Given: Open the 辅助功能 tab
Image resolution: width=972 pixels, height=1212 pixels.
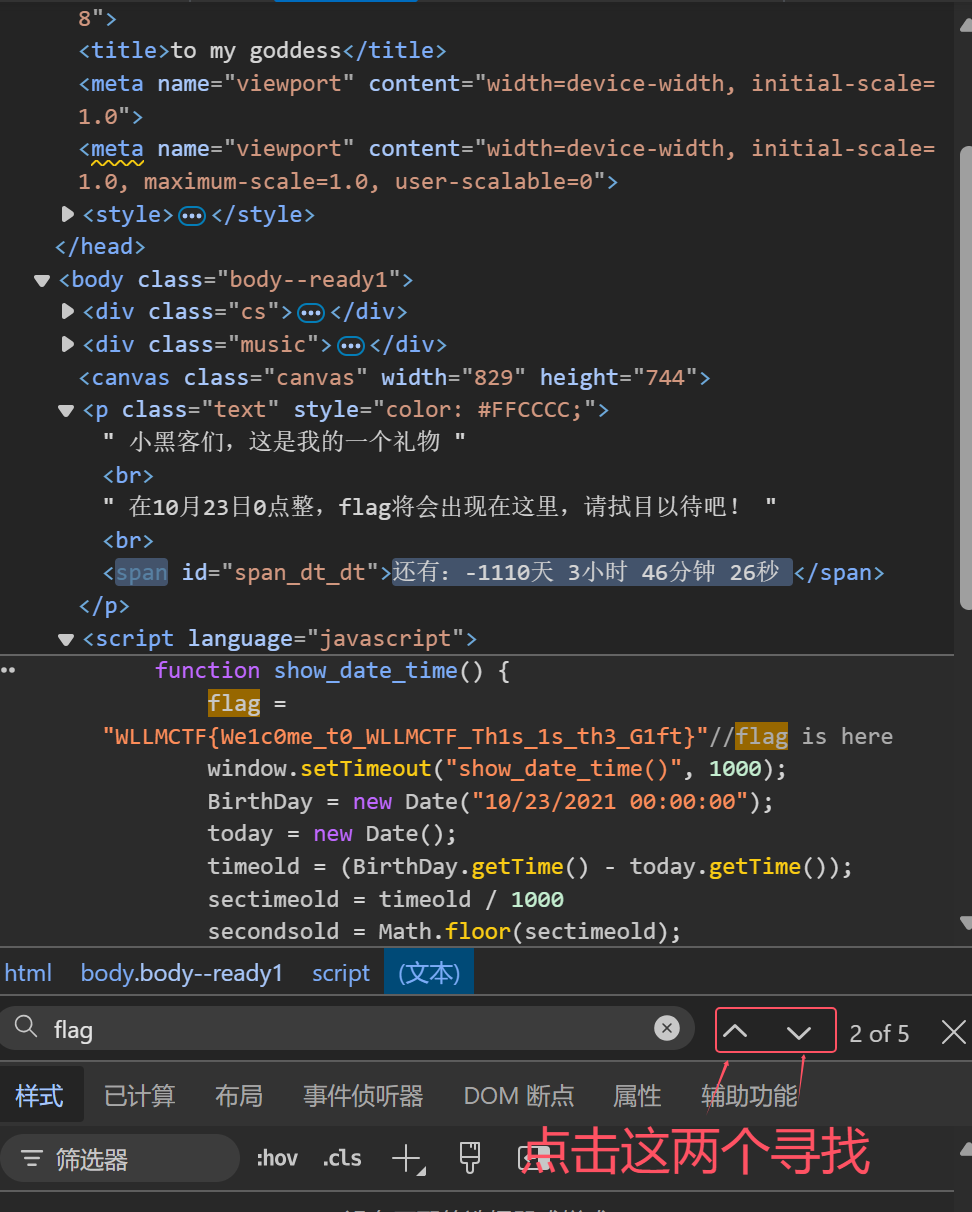Looking at the screenshot, I should (749, 1095).
